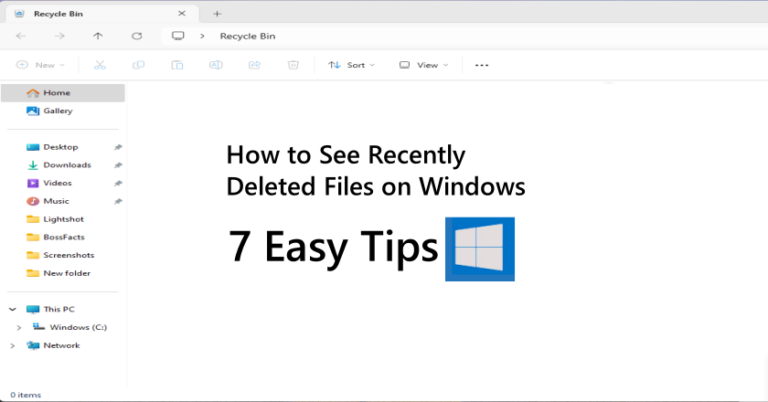Select Home in the sidebar
768x402 pixels.
pos(63,93)
